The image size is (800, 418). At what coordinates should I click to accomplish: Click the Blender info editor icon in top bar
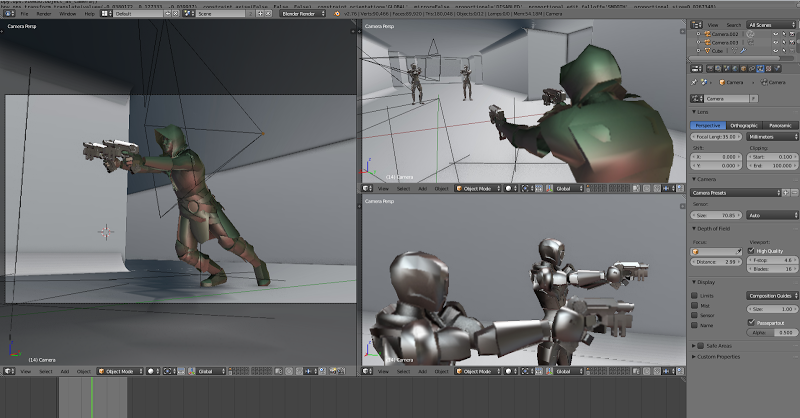[6, 15]
